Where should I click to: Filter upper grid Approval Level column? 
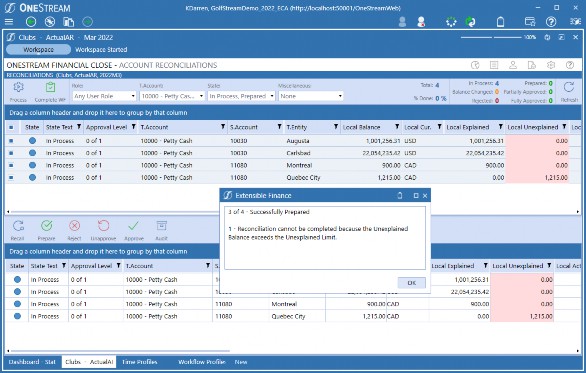click(133, 127)
